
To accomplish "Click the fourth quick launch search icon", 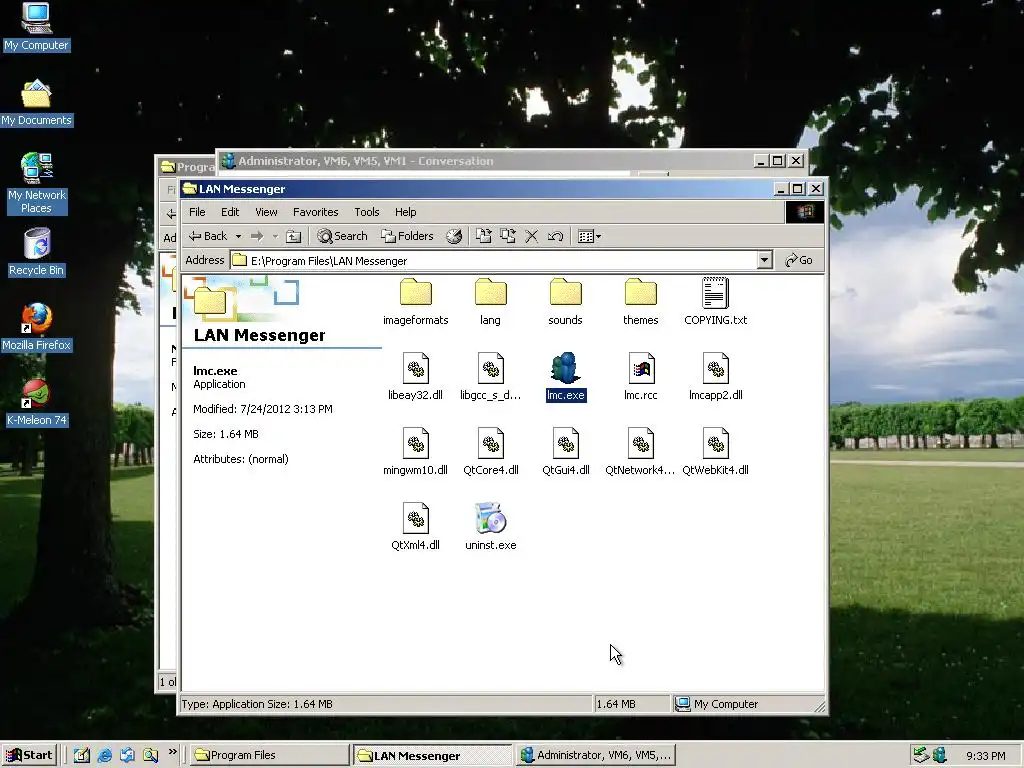I will click(150, 755).
